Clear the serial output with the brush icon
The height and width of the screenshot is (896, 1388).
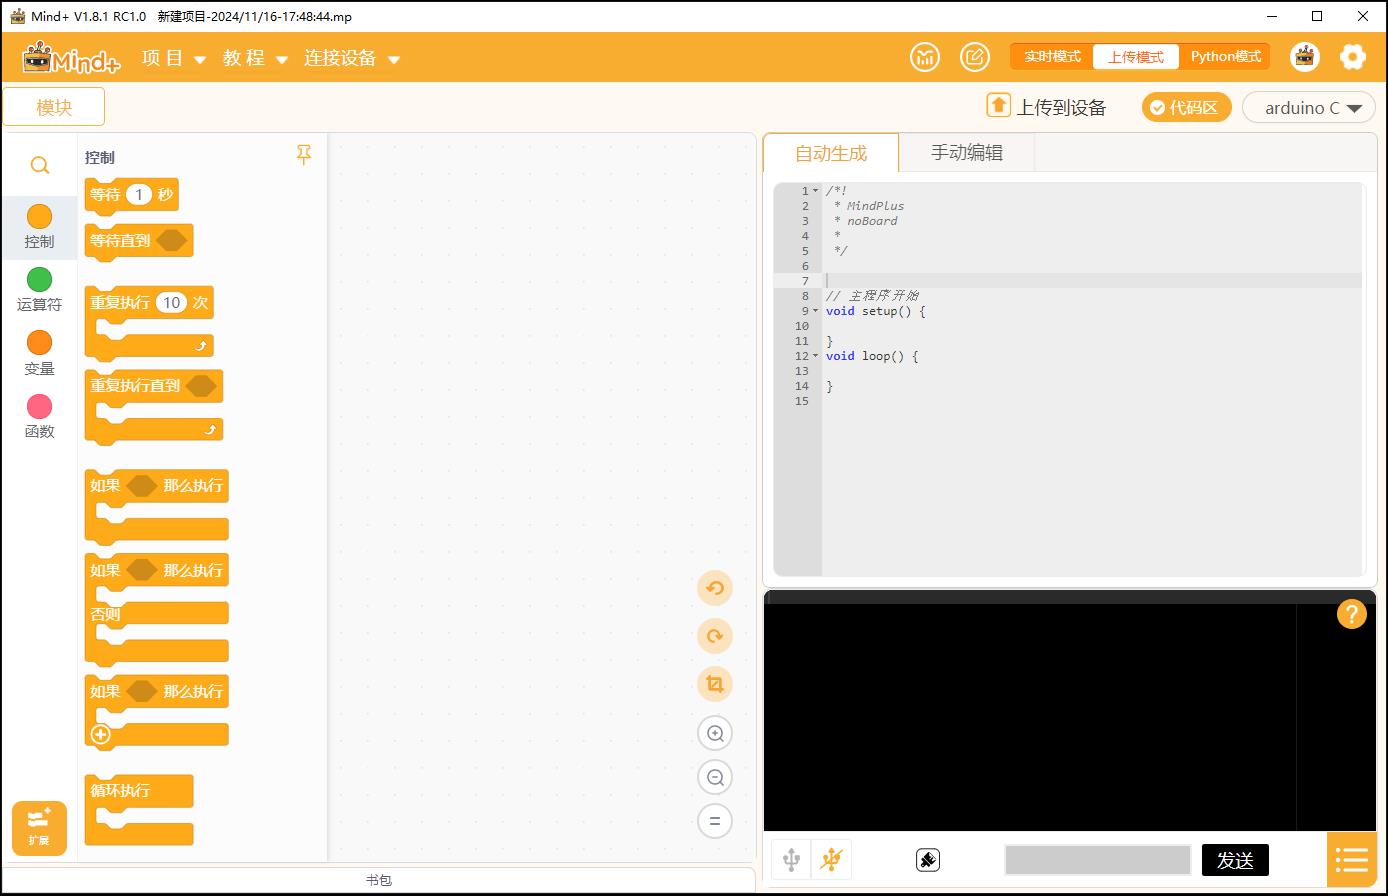click(927, 860)
